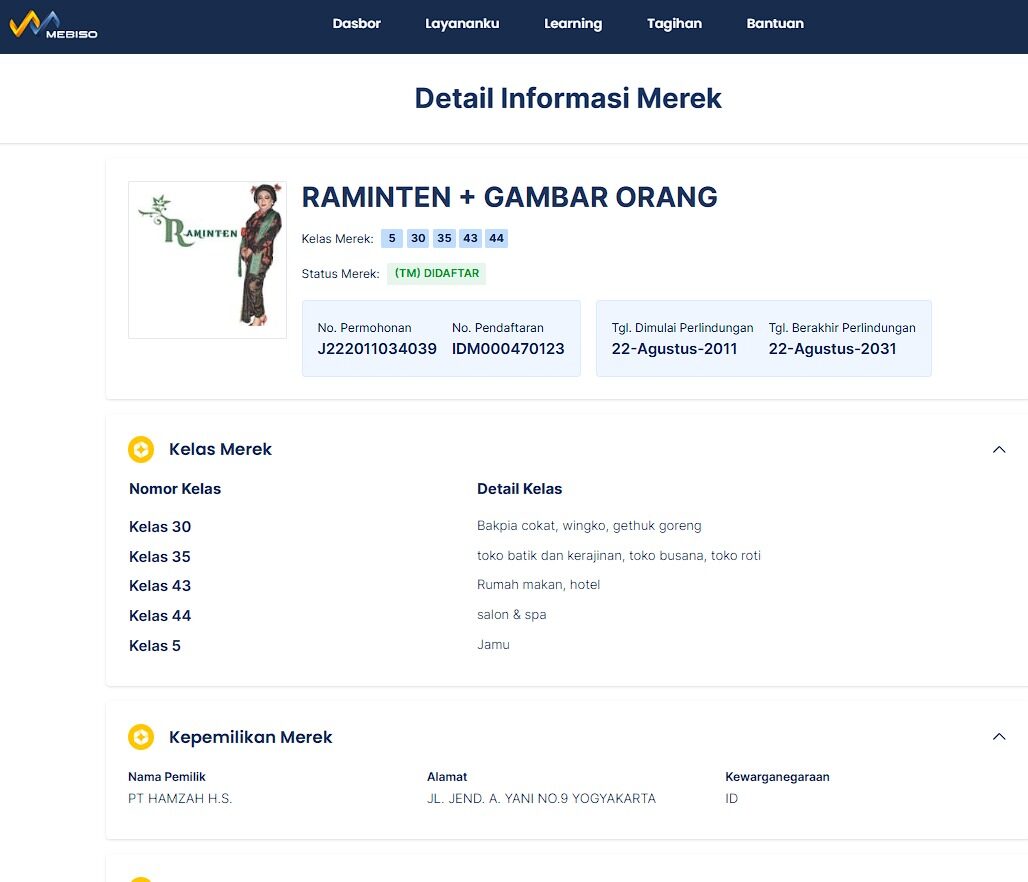Viewport: 1028px width, 882px height.
Task: Open the Dasbor menu
Action: [x=357, y=24]
